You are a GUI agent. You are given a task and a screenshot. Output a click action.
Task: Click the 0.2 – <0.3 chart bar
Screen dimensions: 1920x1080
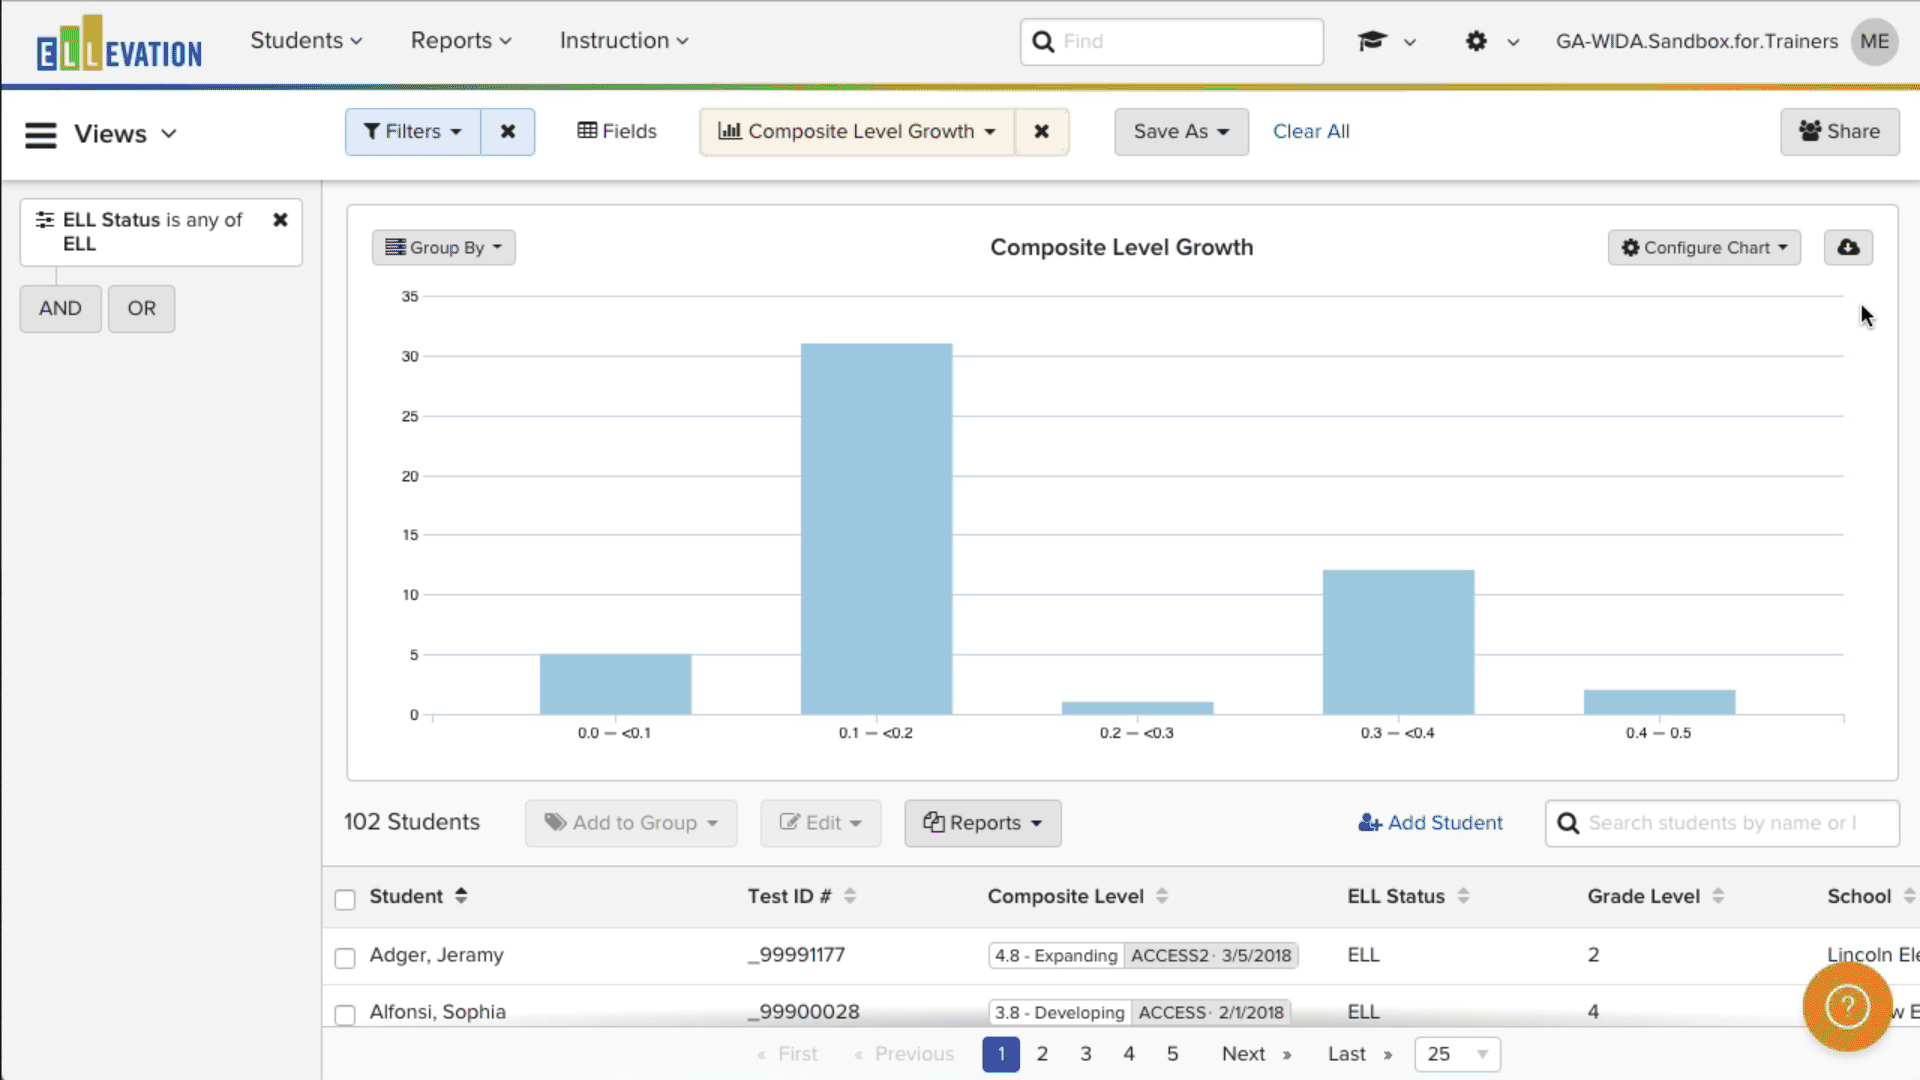coord(1138,708)
